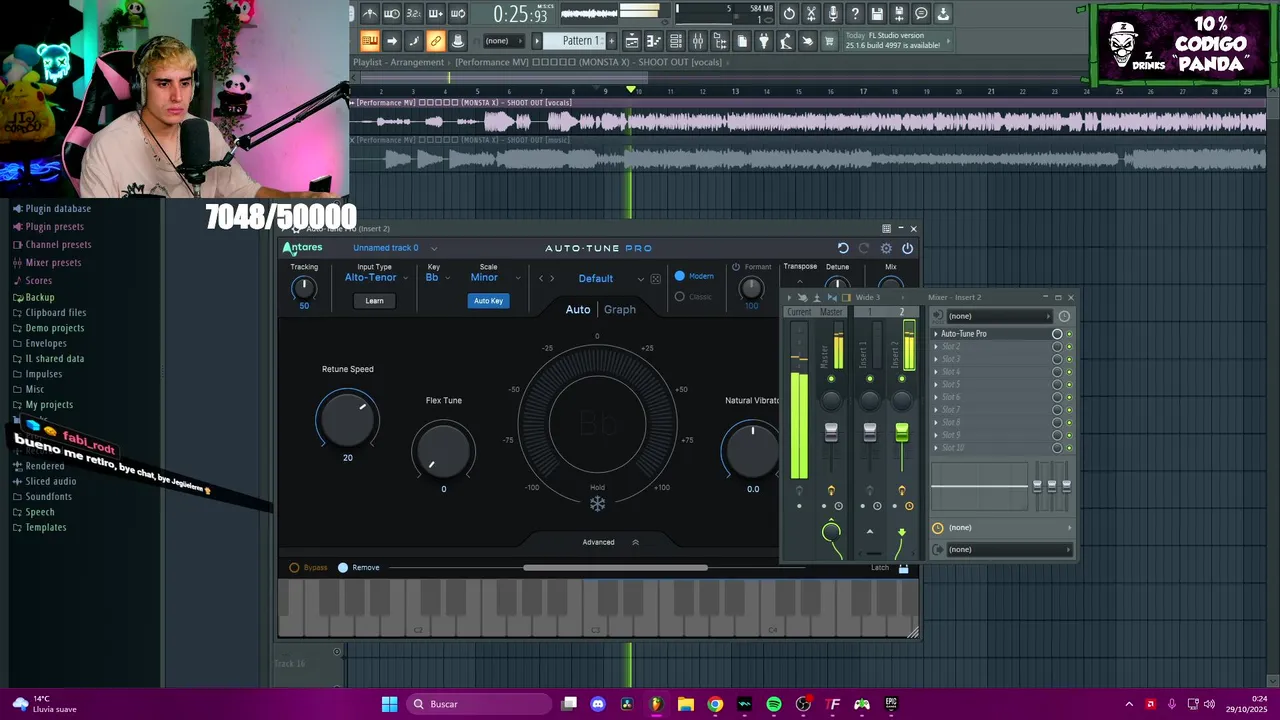Screen dimensions: 1280x720
Task: Open the FL Studio help question-mark icon
Action: [x=855, y=14]
